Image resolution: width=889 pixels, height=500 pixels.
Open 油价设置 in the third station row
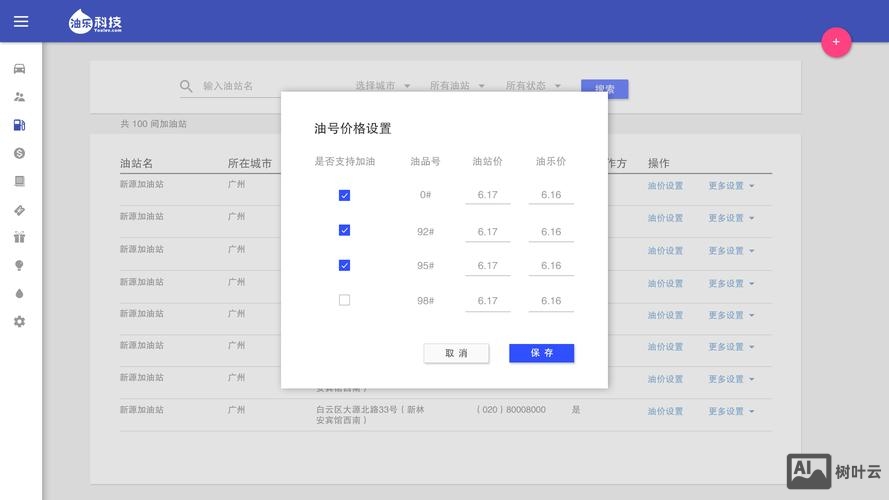[665, 251]
